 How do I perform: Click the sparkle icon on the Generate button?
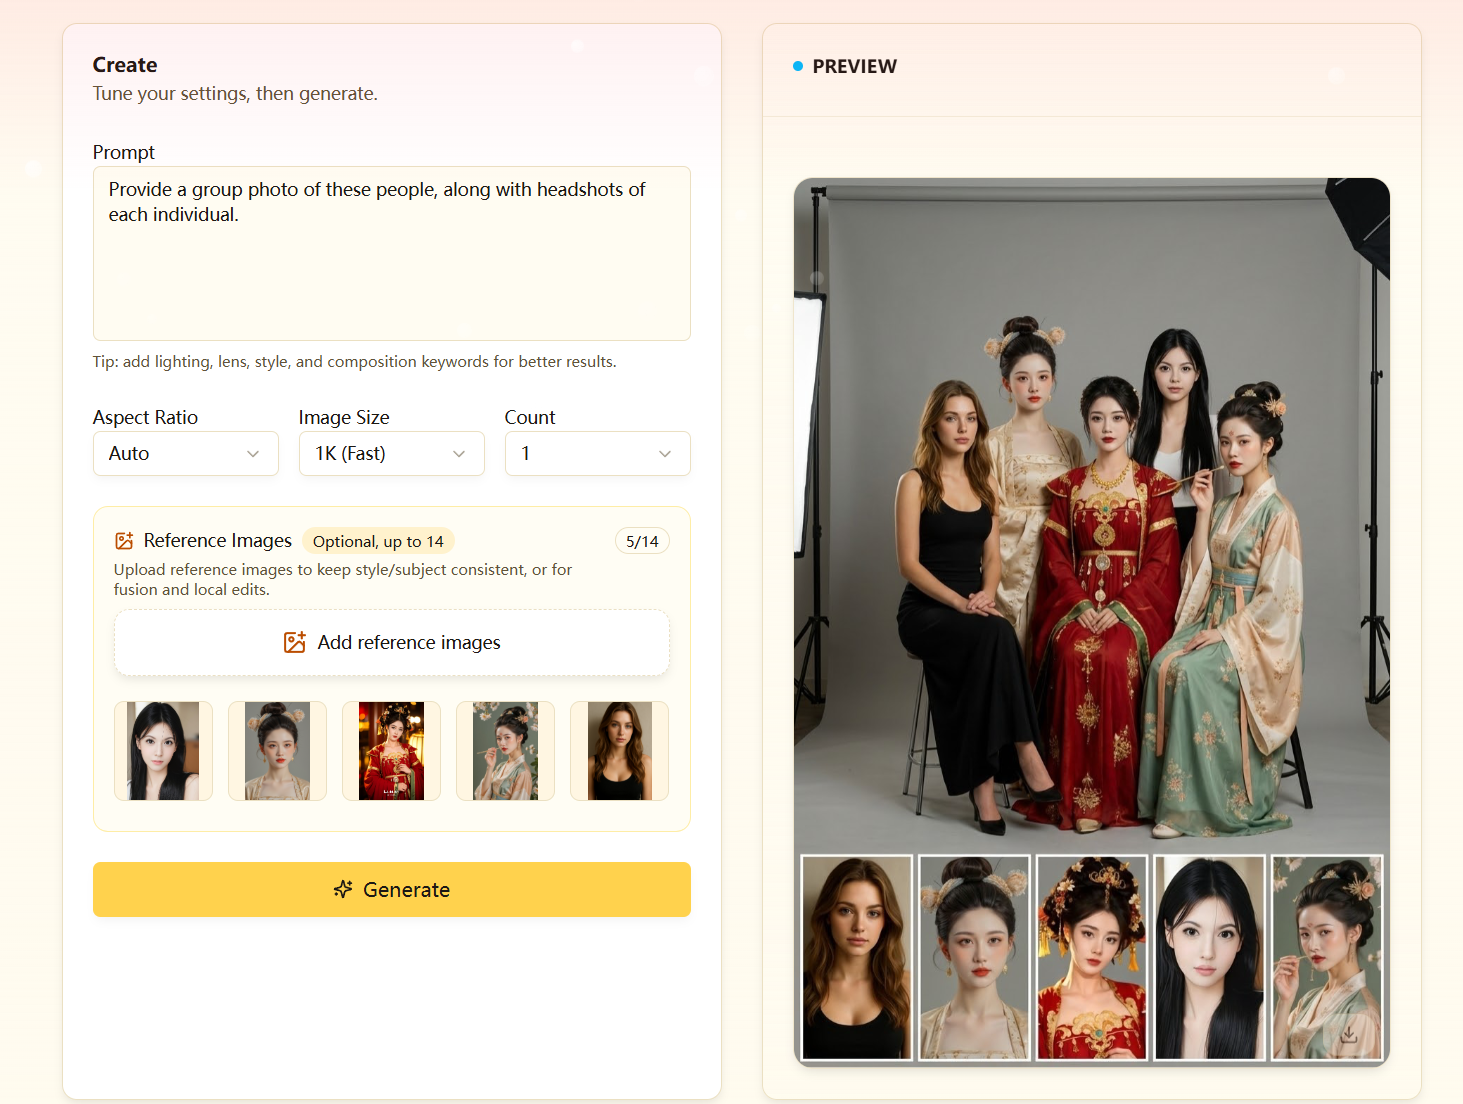coord(343,889)
